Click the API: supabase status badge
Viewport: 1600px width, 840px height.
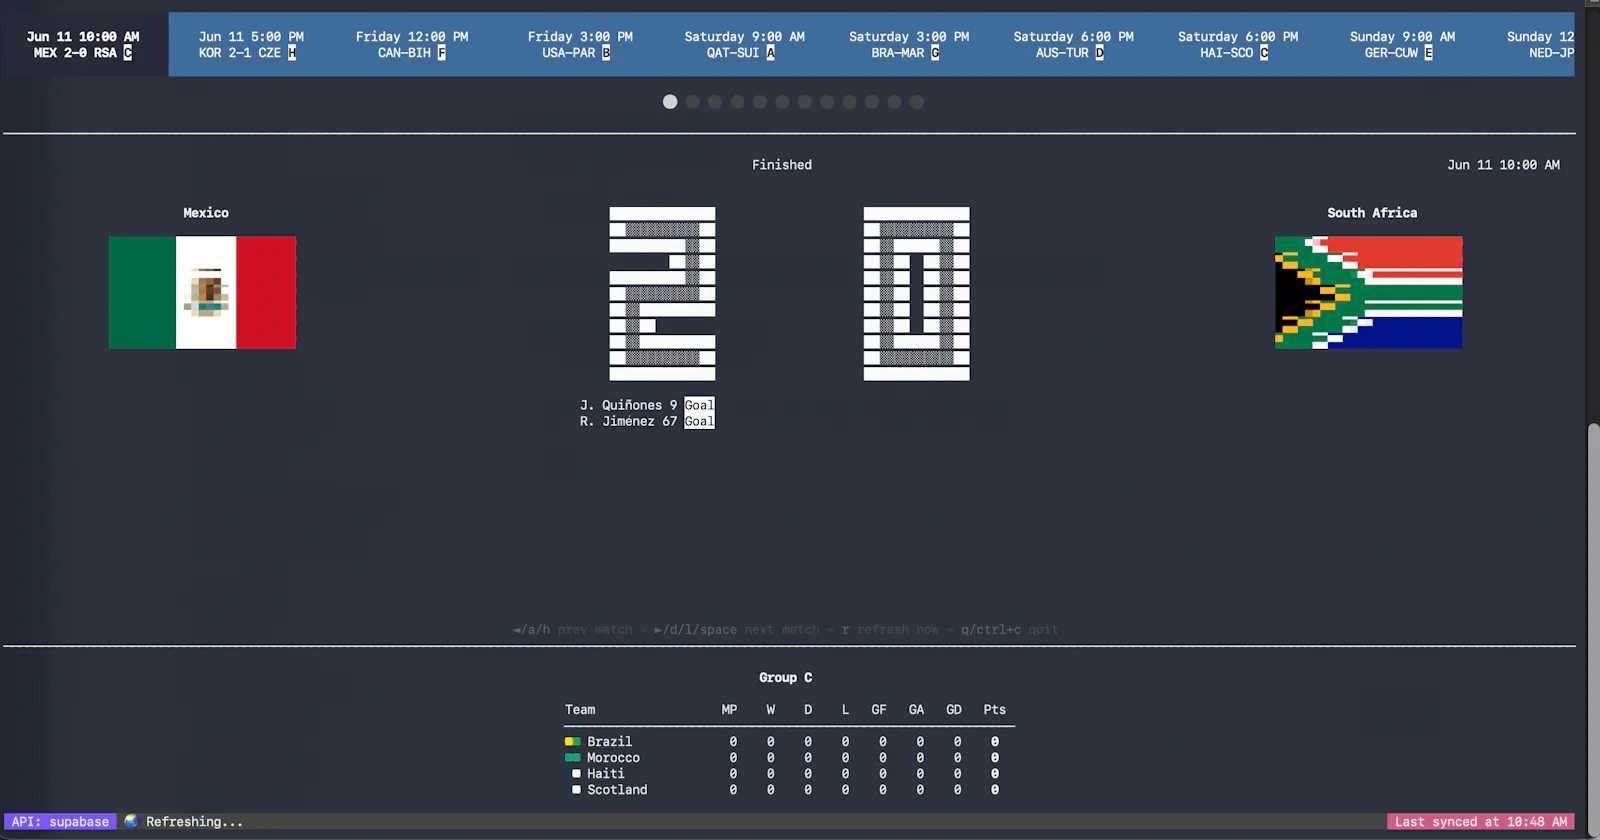(60, 822)
